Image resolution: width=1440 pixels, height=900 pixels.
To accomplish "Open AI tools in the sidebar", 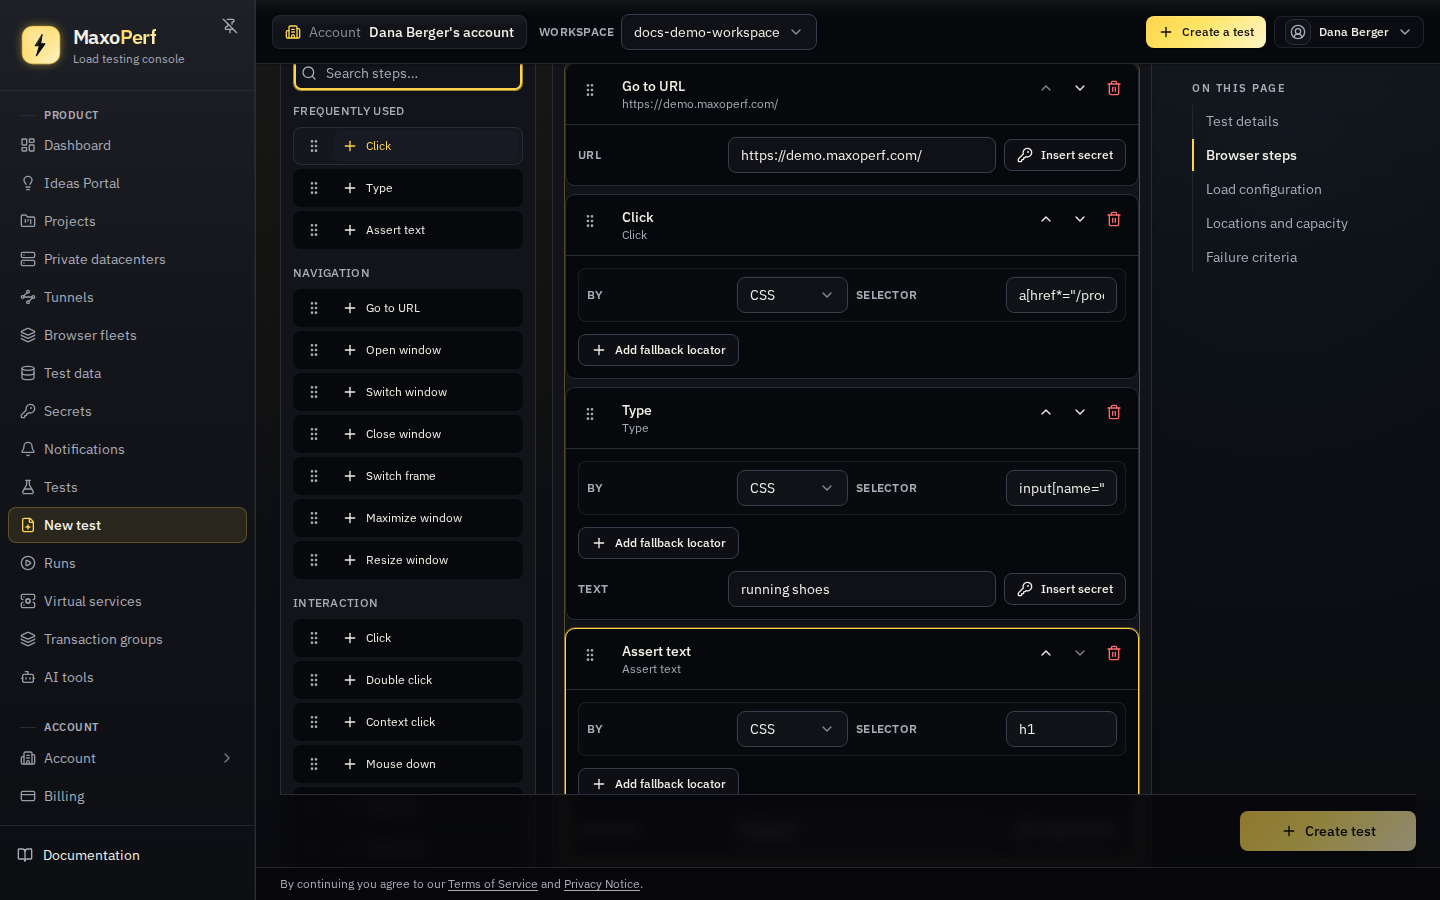I will [127, 677].
